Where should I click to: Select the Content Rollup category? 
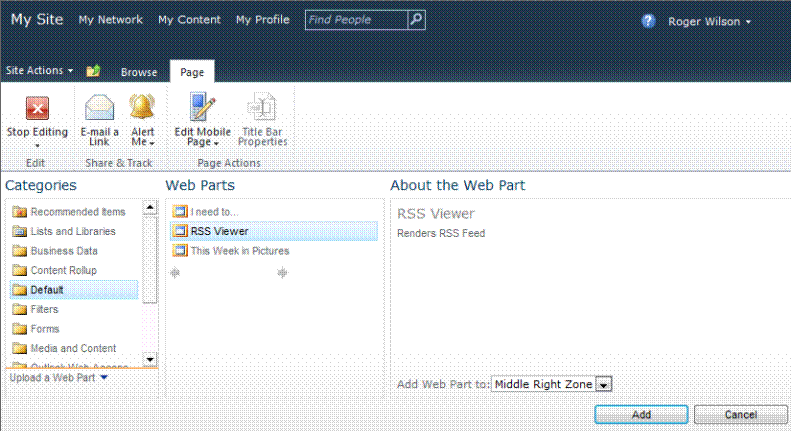[74, 270]
